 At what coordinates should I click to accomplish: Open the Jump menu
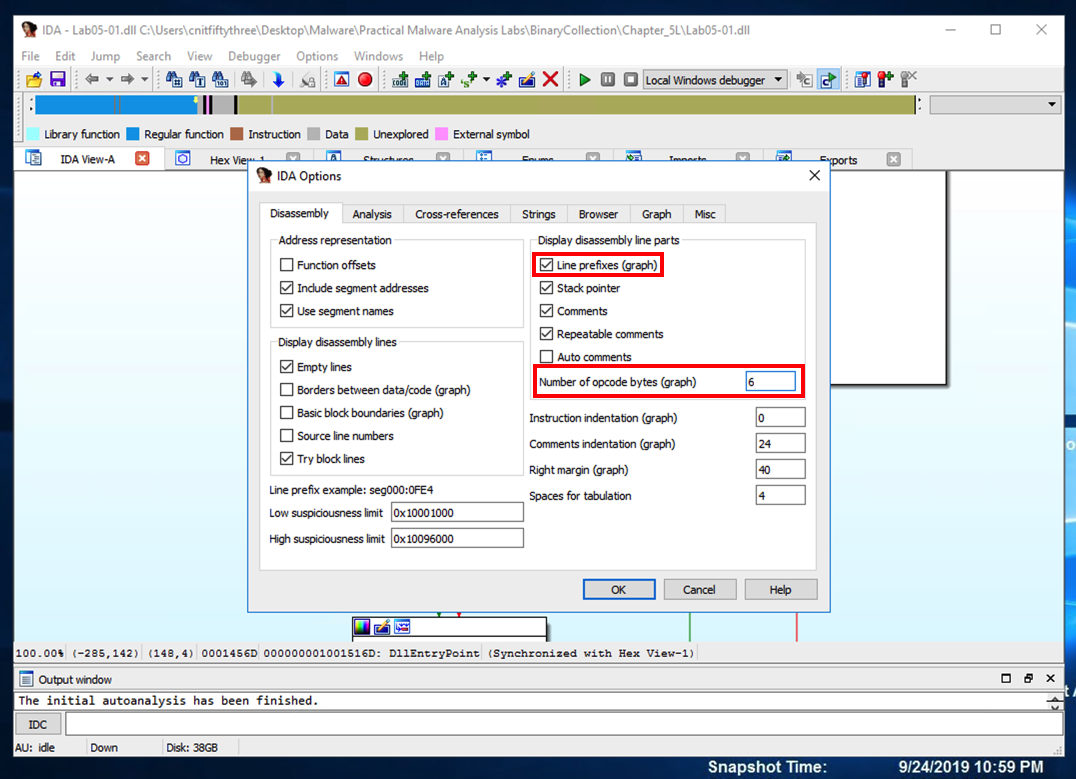[105, 56]
